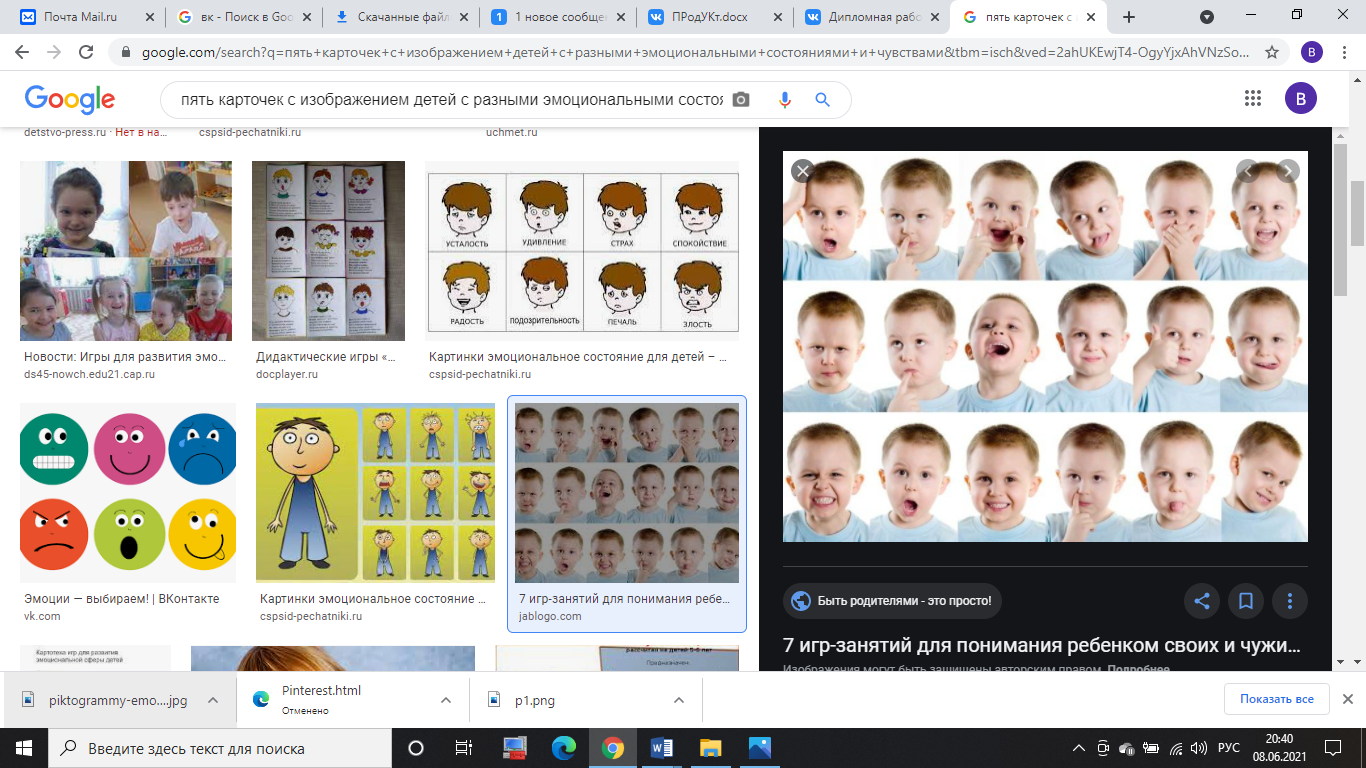Viewport: 1366px width, 768px height.
Task: Save the previewed image to collection
Action: [1246, 601]
